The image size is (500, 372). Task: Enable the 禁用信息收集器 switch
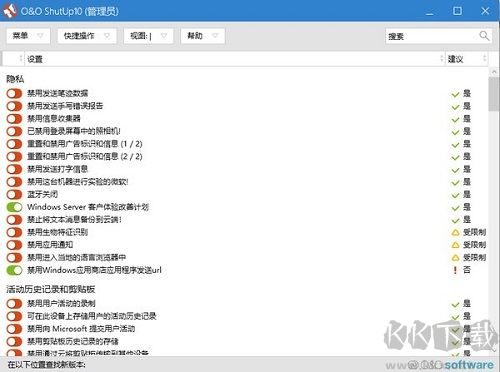pyautogui.click(x=14, y=119)
